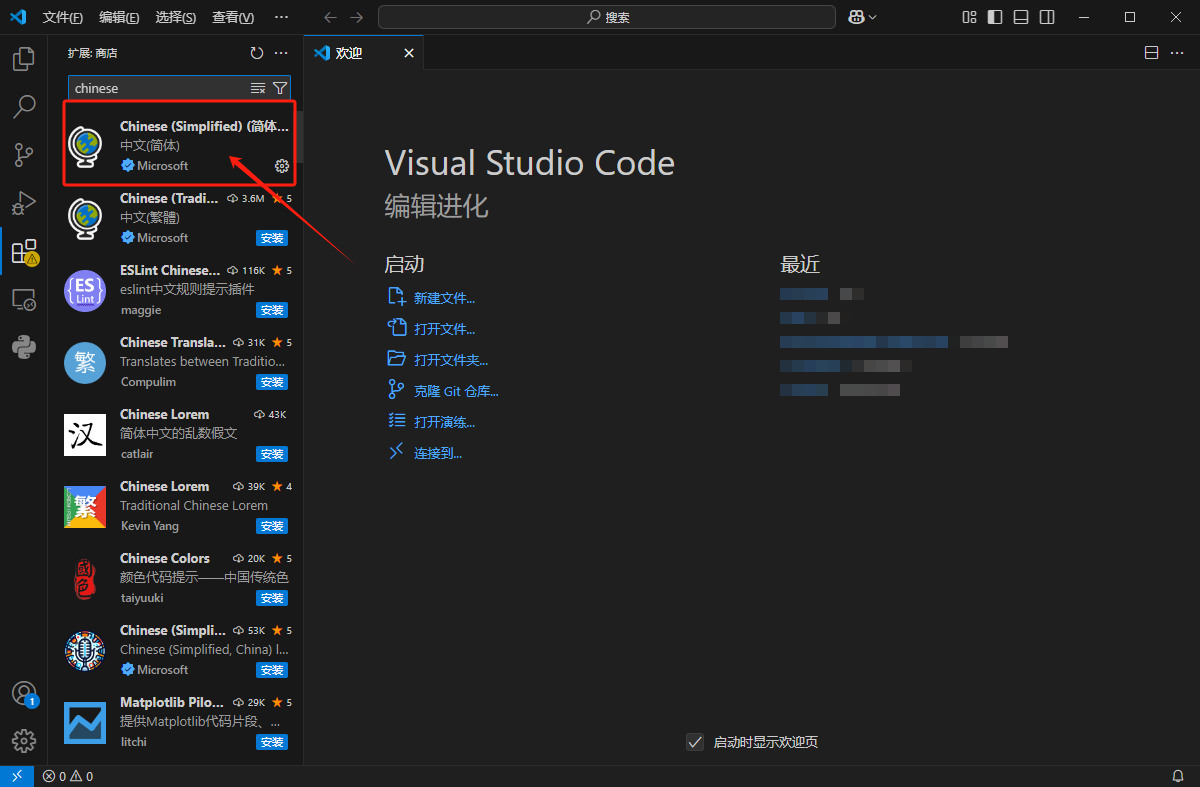Expand the hidden menu bar items ellipsis

coord(281,17)
